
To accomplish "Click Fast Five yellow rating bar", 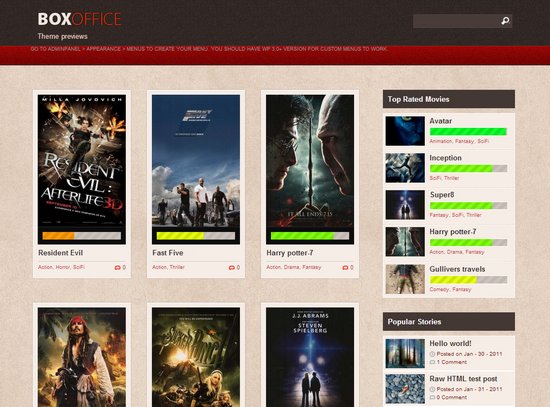I will pyautogui.click(x=196, y=236).
